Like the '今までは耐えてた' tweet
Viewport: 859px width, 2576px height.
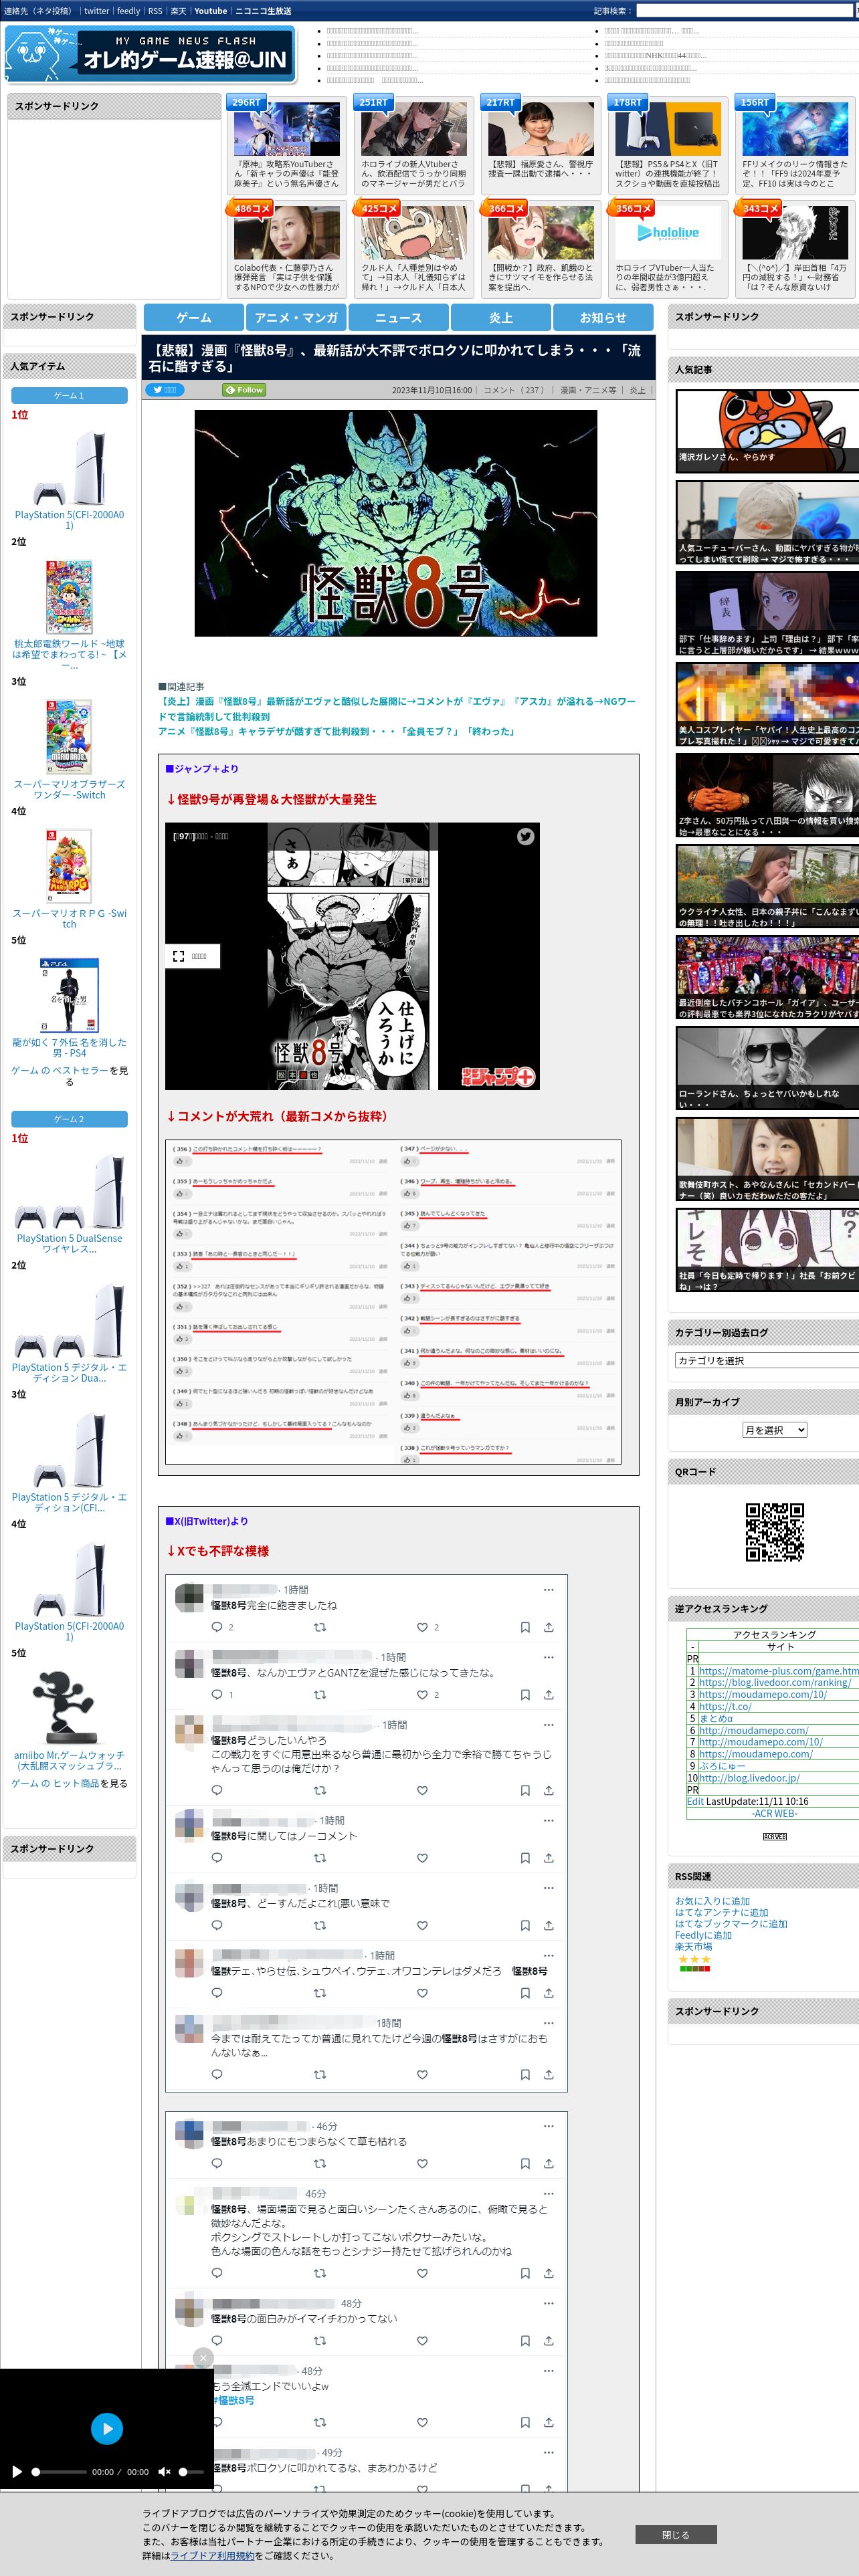coord(422,2074)
